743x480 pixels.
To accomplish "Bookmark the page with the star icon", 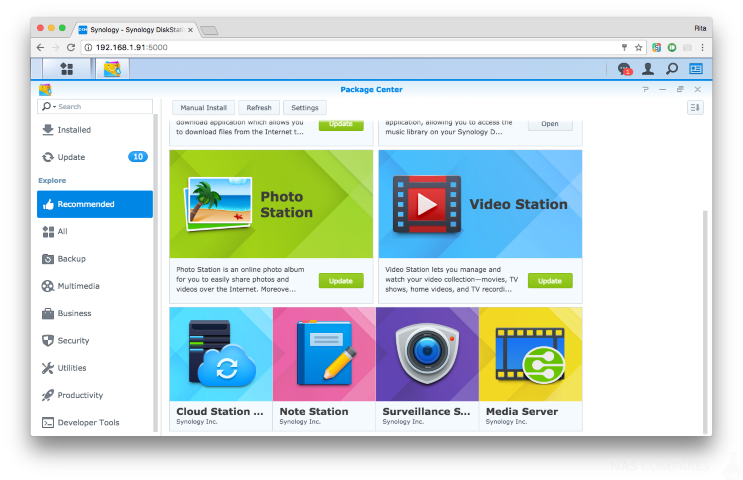I will [x=638, y=47].
